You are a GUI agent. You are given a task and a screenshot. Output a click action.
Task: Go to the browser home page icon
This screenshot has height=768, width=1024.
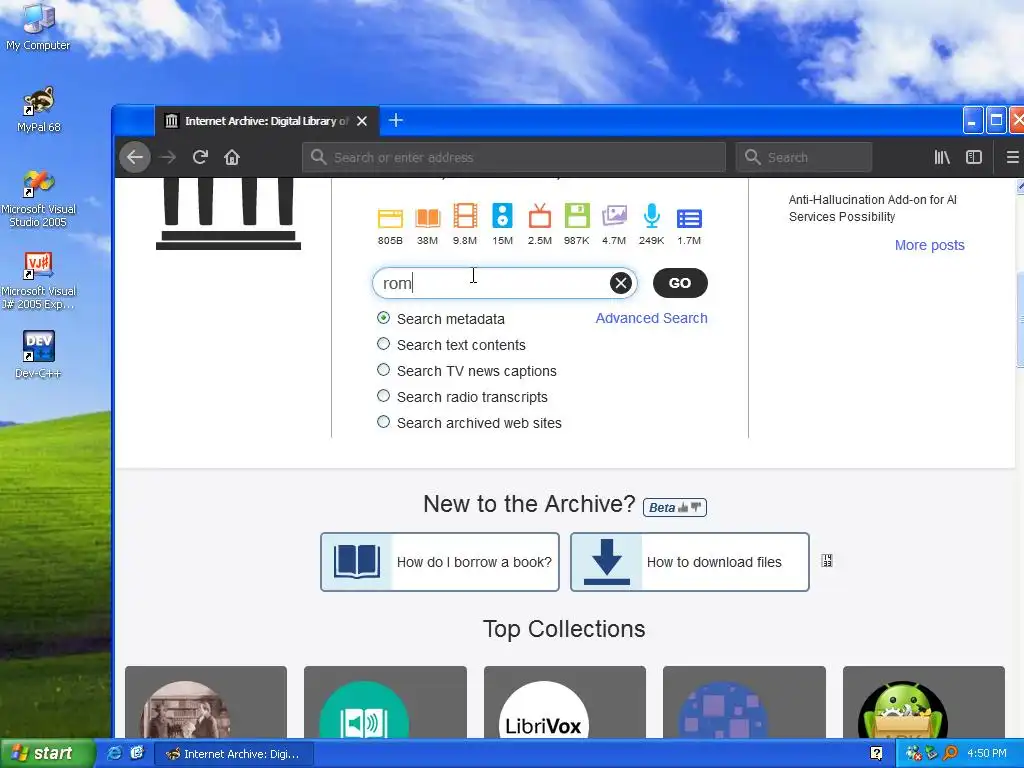pos(232,157)
